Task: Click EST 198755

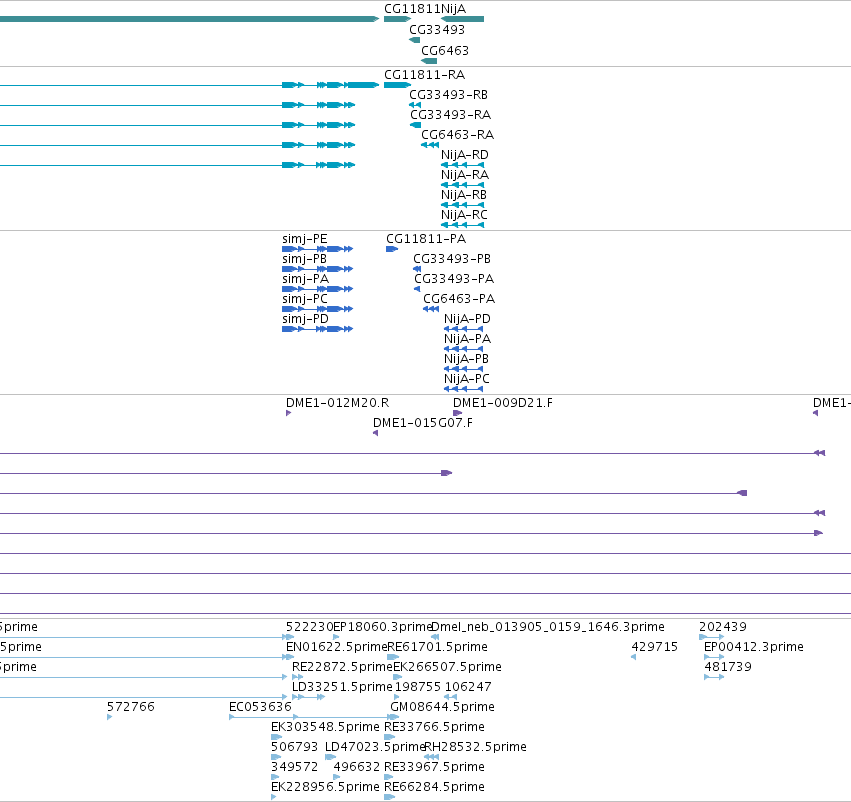Action: pyautogui.click(x=397, y=697)
